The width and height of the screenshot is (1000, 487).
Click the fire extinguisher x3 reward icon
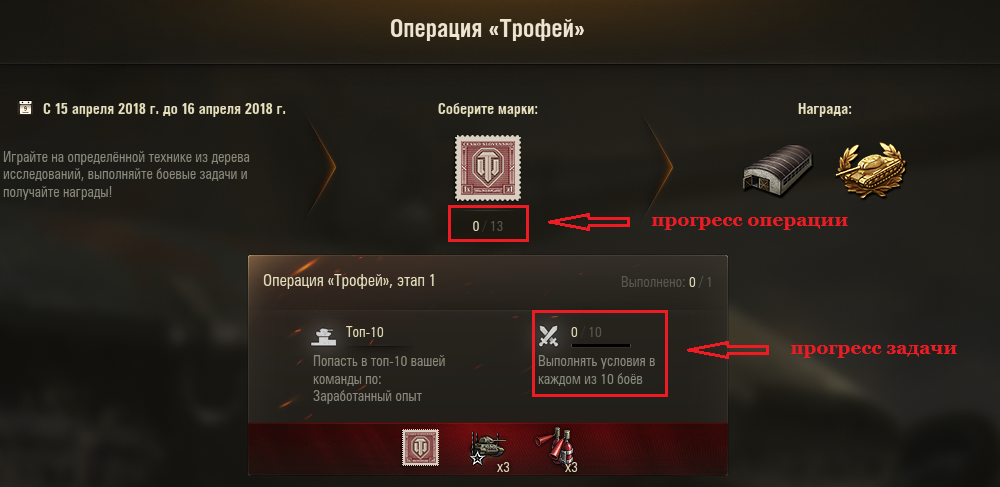click(x=557, y=449)
